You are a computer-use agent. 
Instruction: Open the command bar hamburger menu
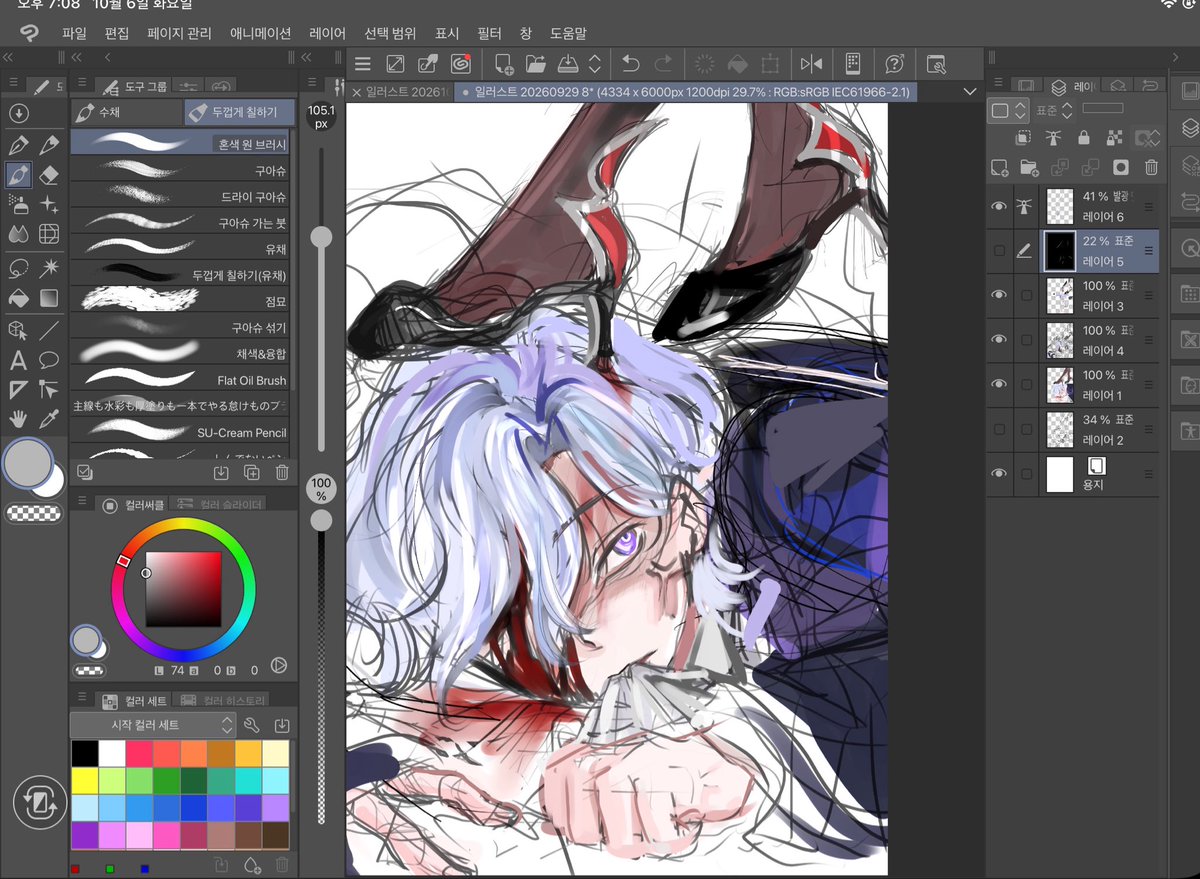[x=363, y=64]
